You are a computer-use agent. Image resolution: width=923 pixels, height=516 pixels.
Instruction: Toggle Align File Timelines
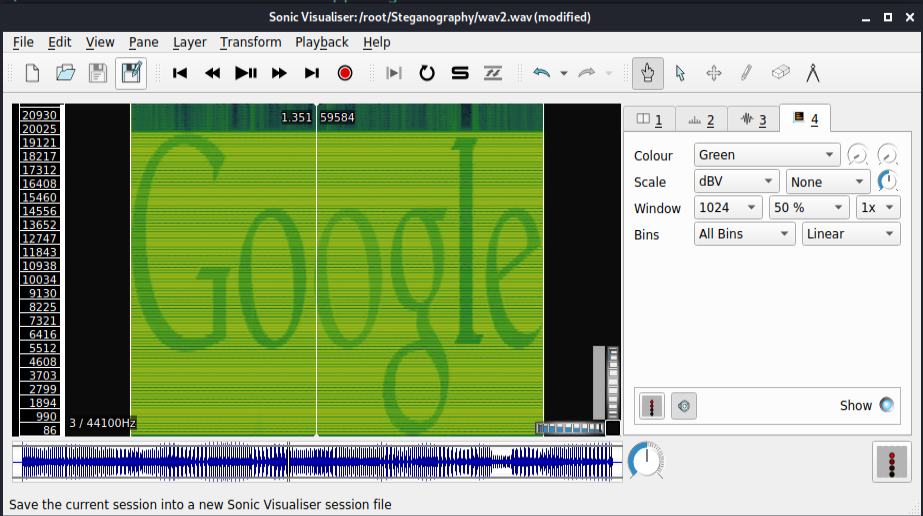pyautogui.click(x=493, y=74)
